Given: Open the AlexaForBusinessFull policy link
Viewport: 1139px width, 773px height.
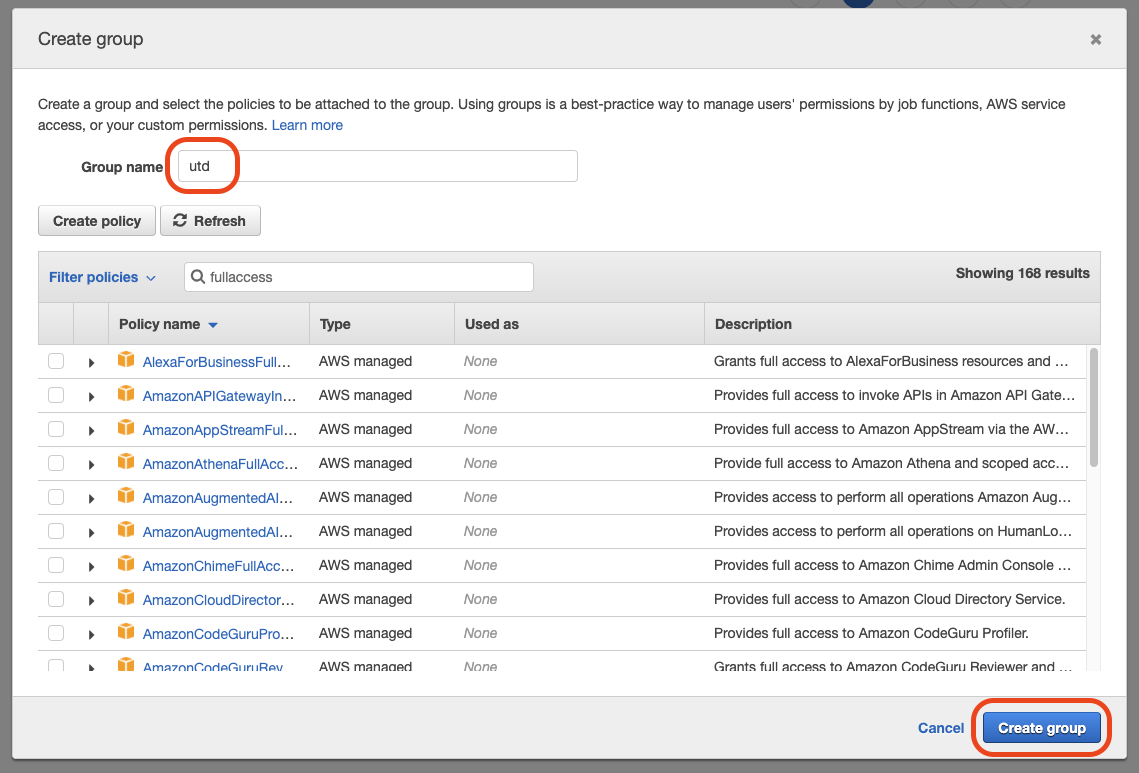Looking at the screenshot, I should coord(216,362).
